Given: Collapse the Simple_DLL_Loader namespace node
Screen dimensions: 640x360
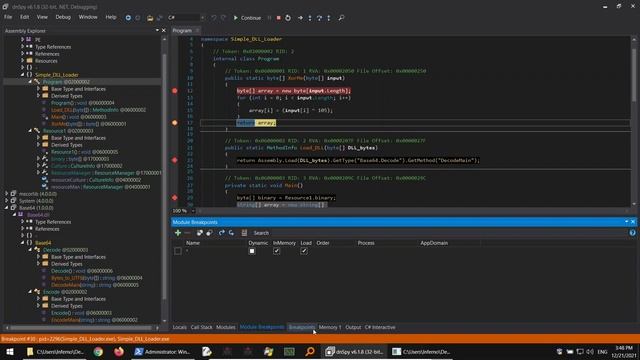Looking at the screenshot, I should click(22, 75).
